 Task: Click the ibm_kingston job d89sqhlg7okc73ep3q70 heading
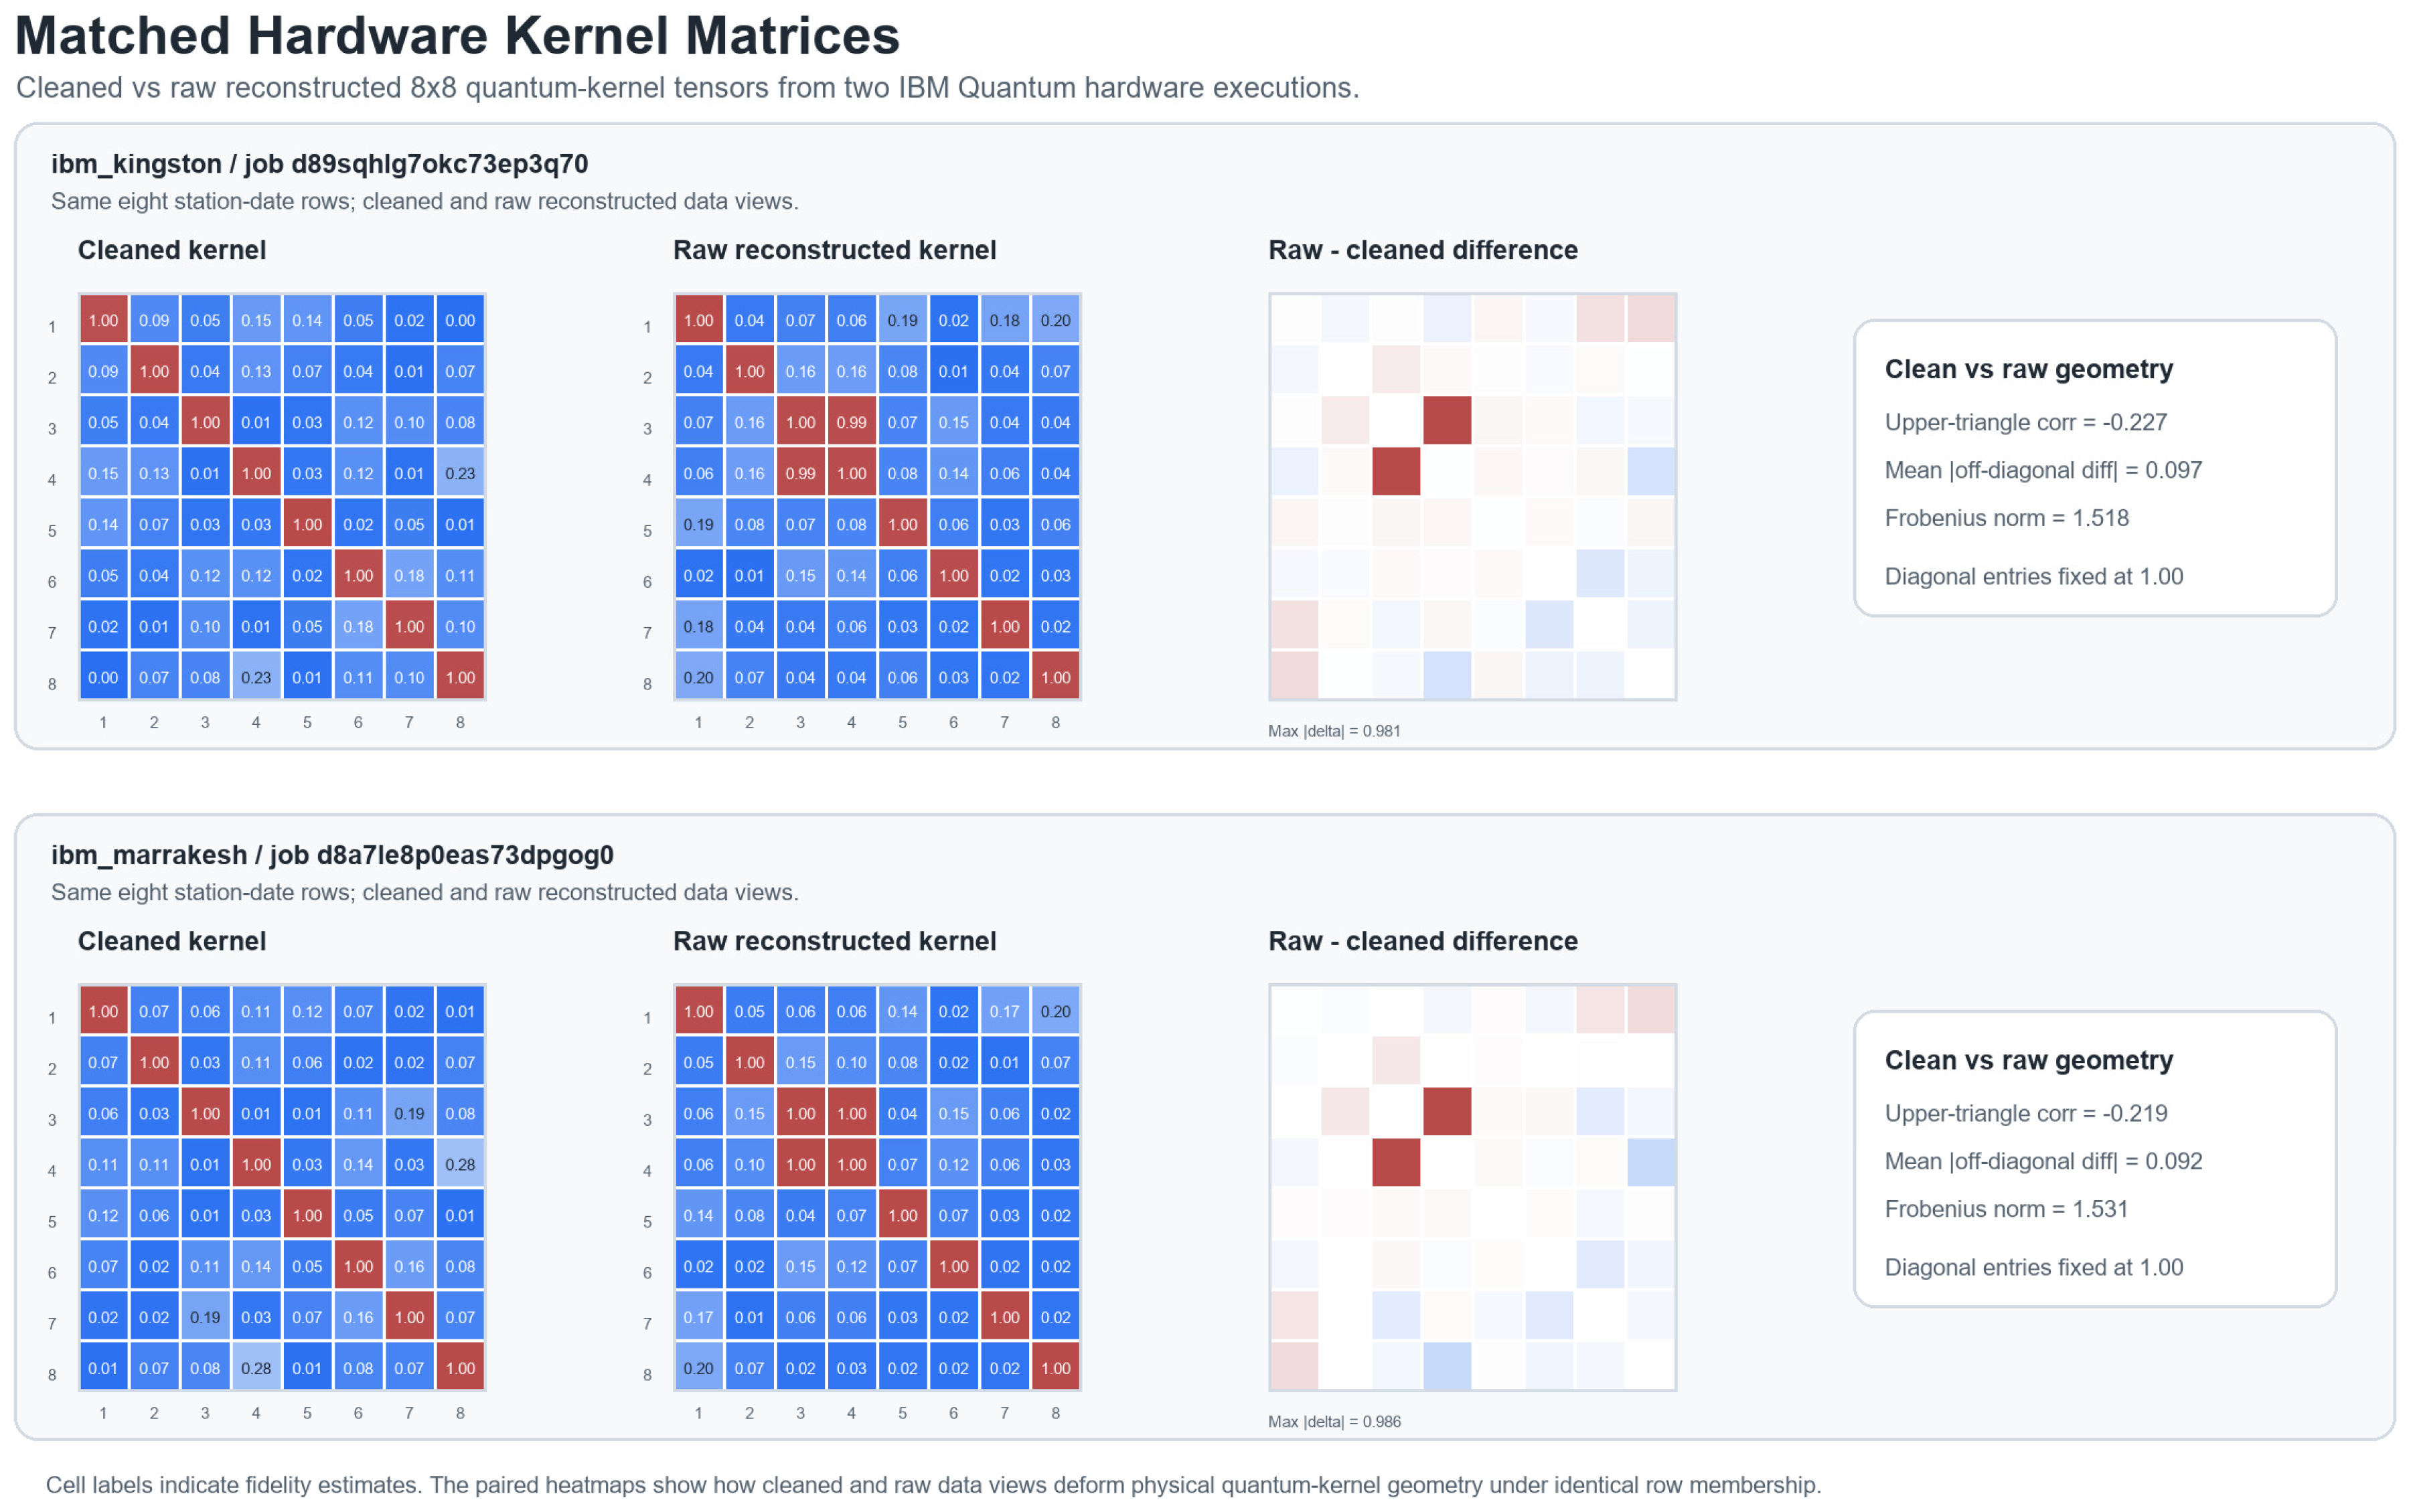pos(320,164)
